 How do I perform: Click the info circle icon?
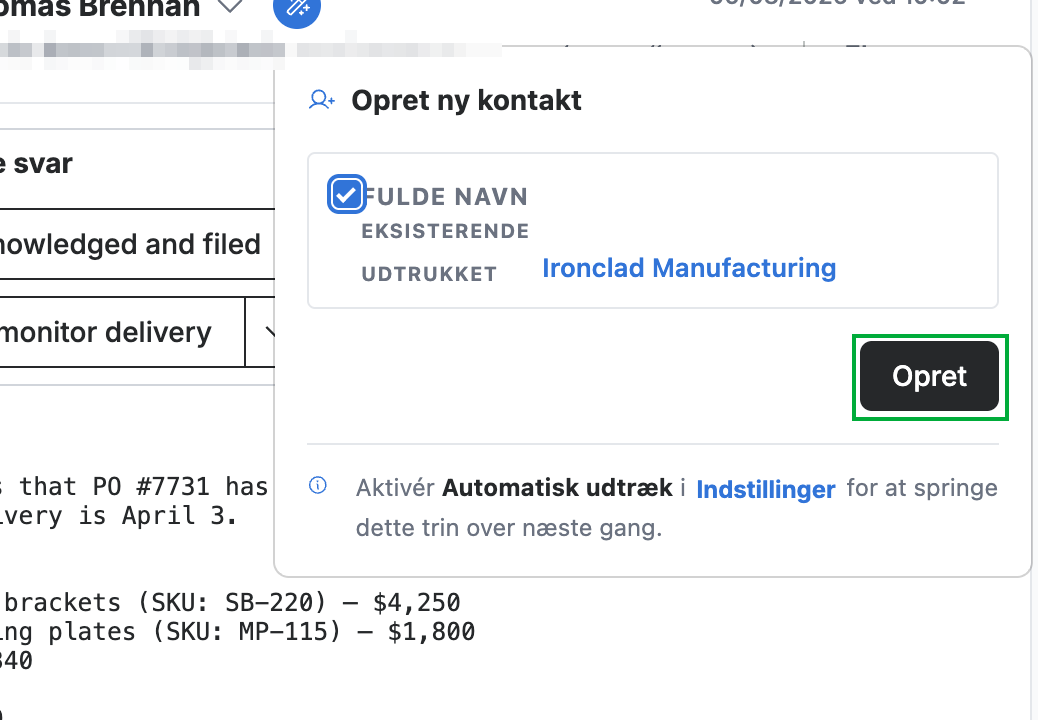click(x=318, y=486)
